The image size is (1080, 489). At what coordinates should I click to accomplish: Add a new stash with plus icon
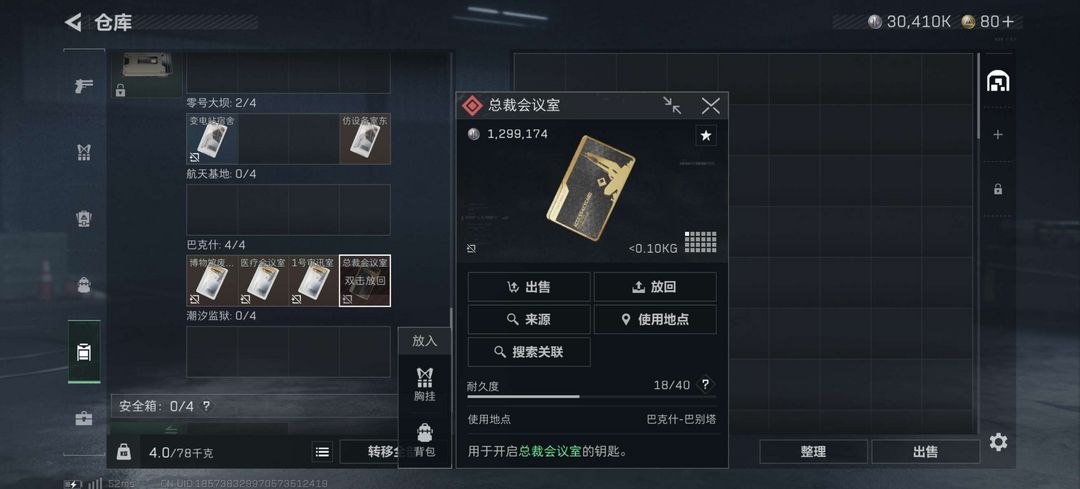click(x=997, y=135)
